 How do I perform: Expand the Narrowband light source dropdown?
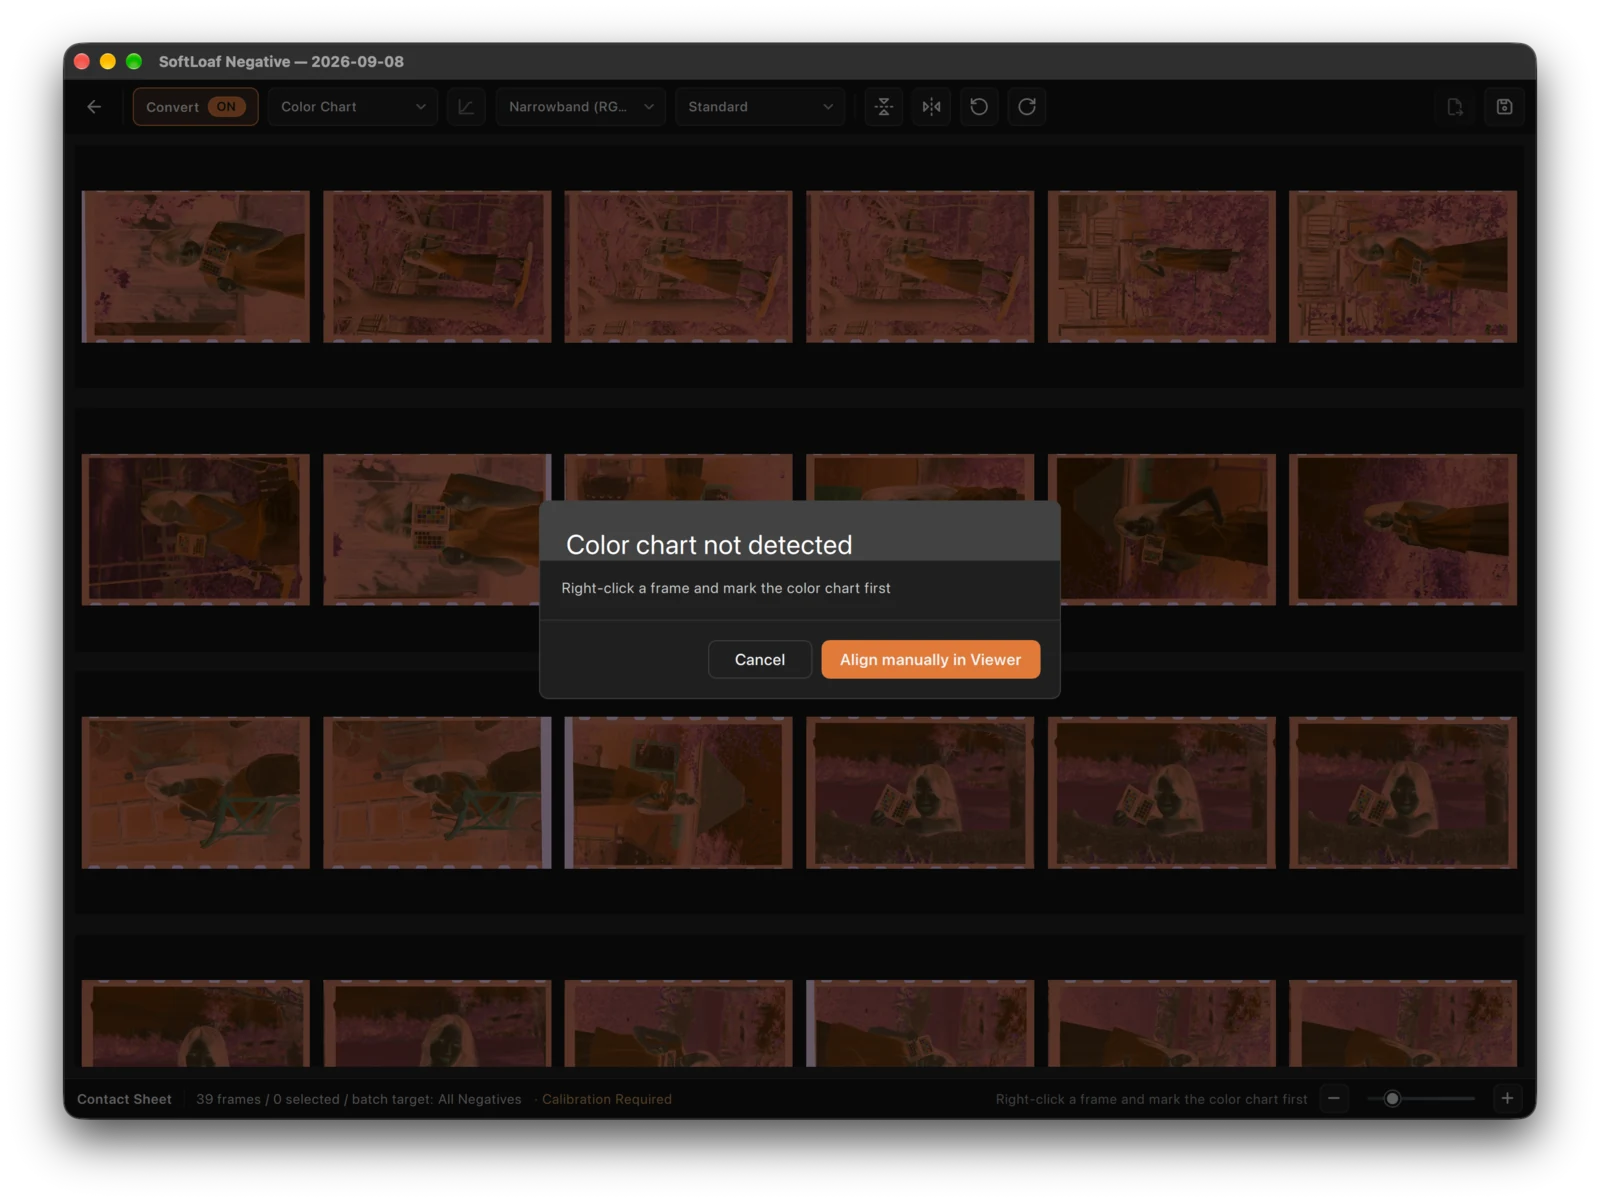(581, 107)
